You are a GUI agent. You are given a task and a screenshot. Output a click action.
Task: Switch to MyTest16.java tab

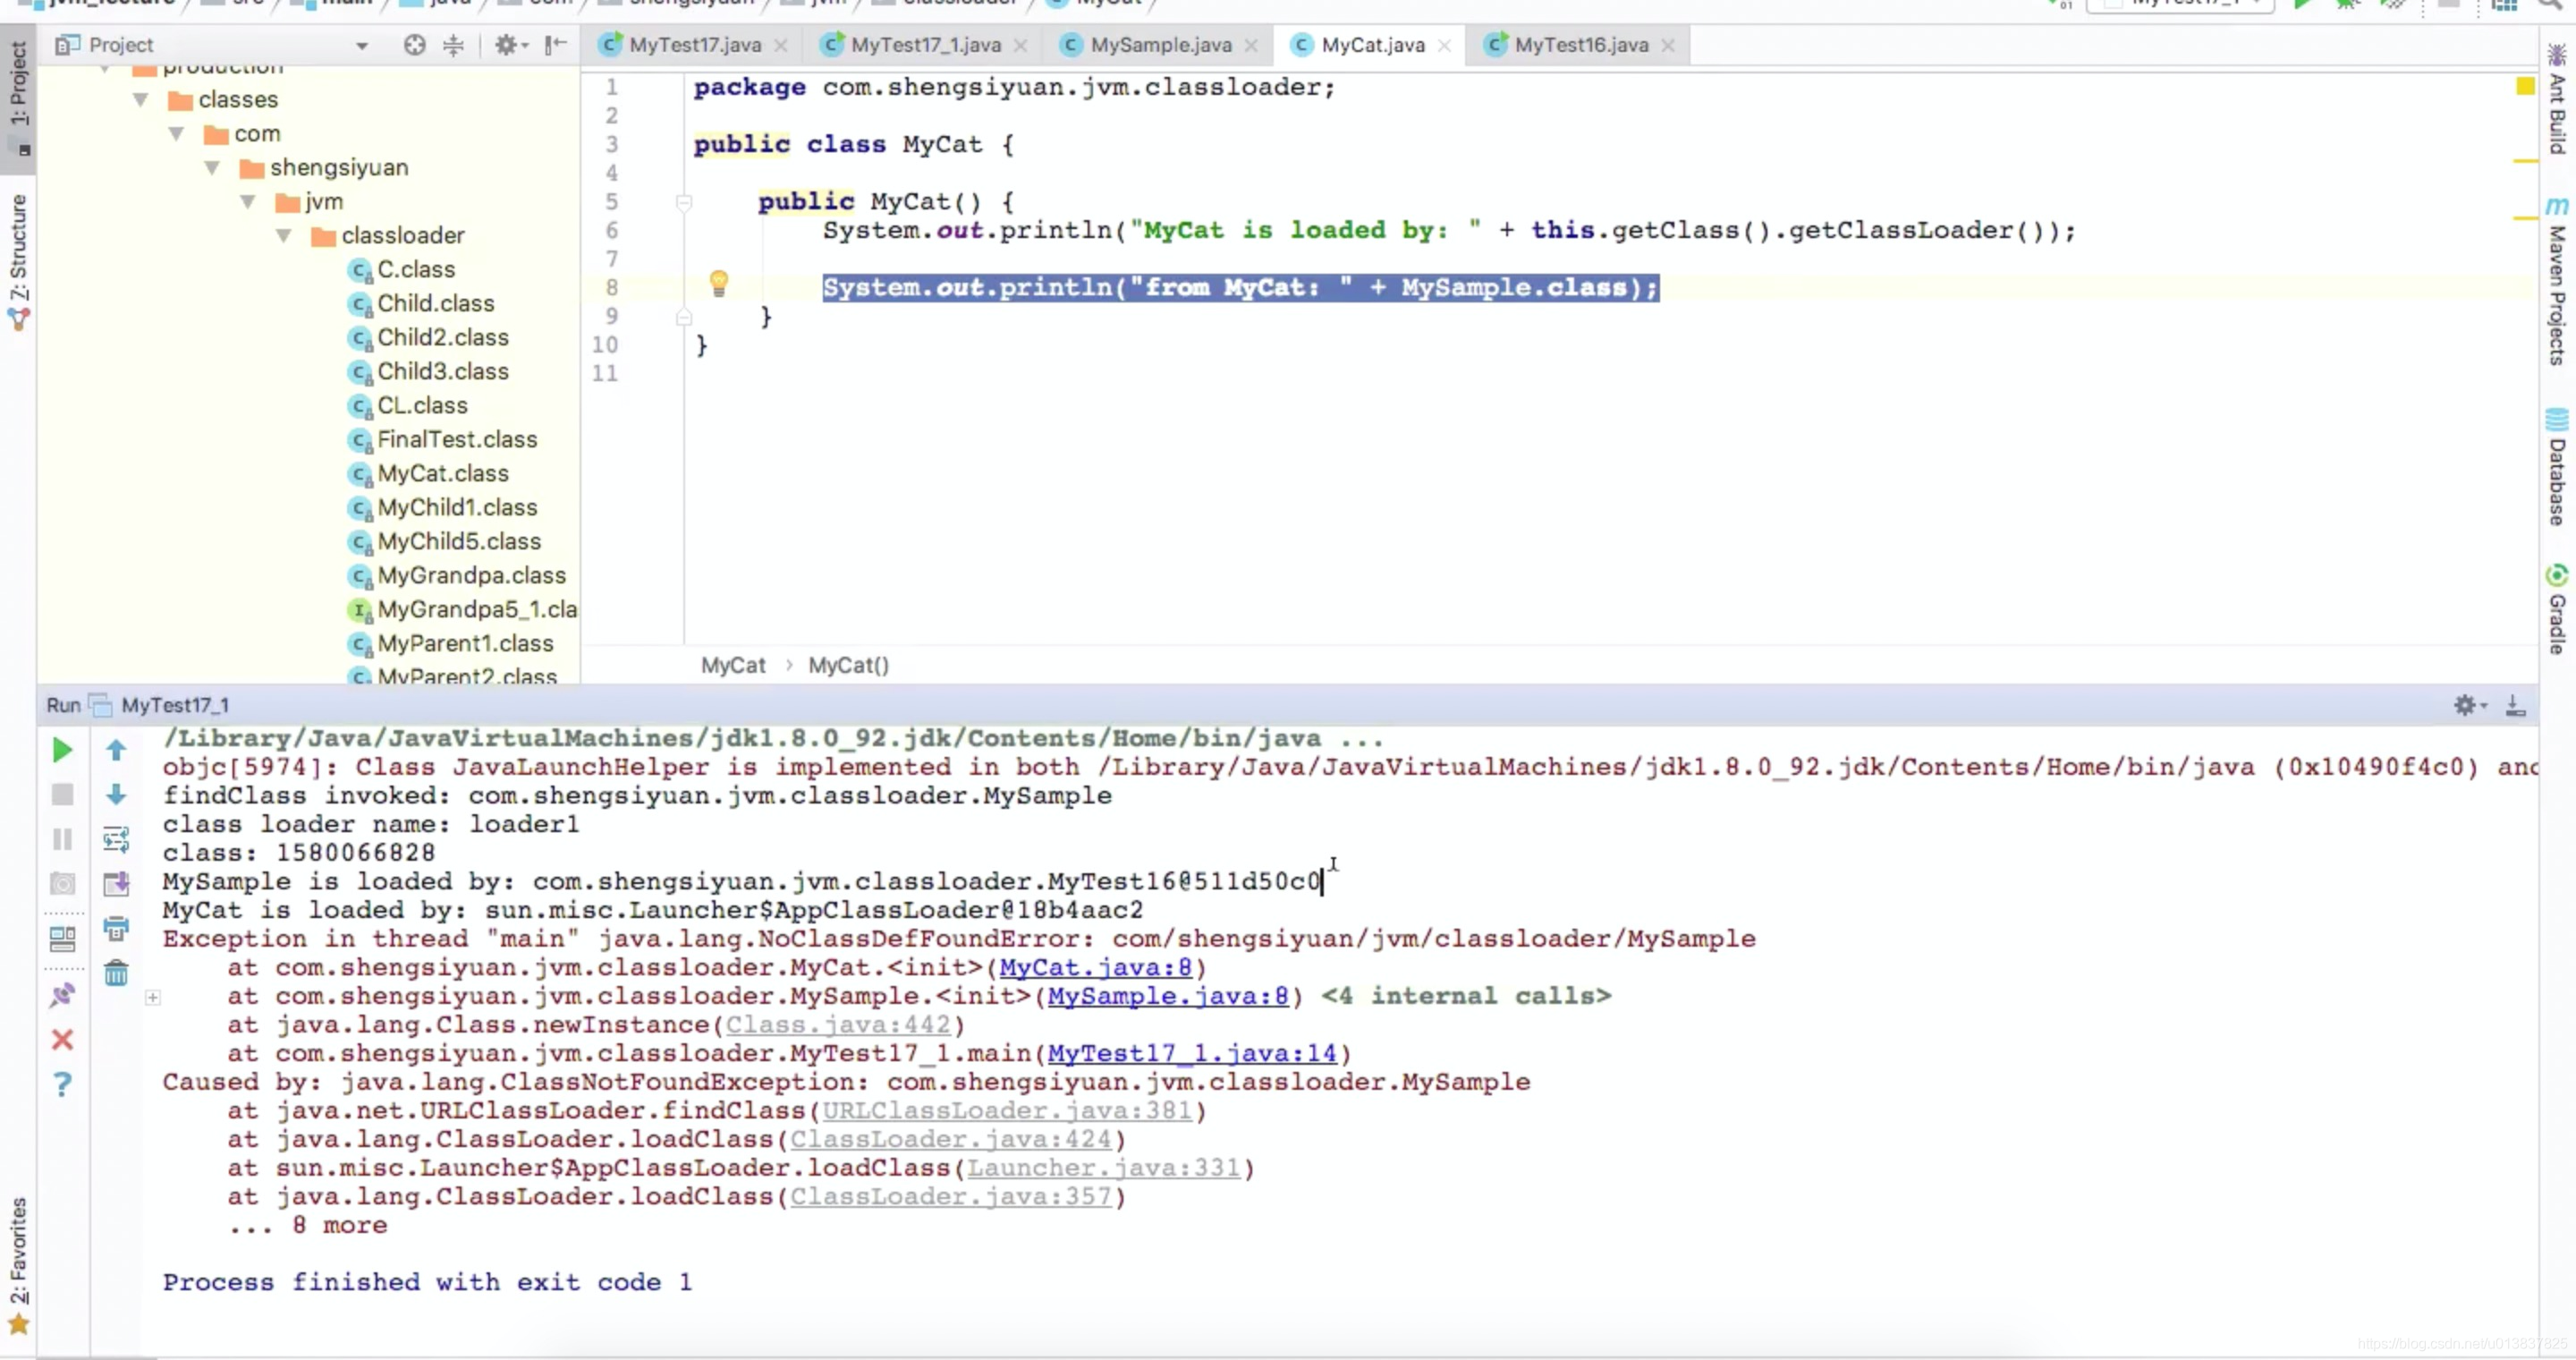[x=1581, y=45]
